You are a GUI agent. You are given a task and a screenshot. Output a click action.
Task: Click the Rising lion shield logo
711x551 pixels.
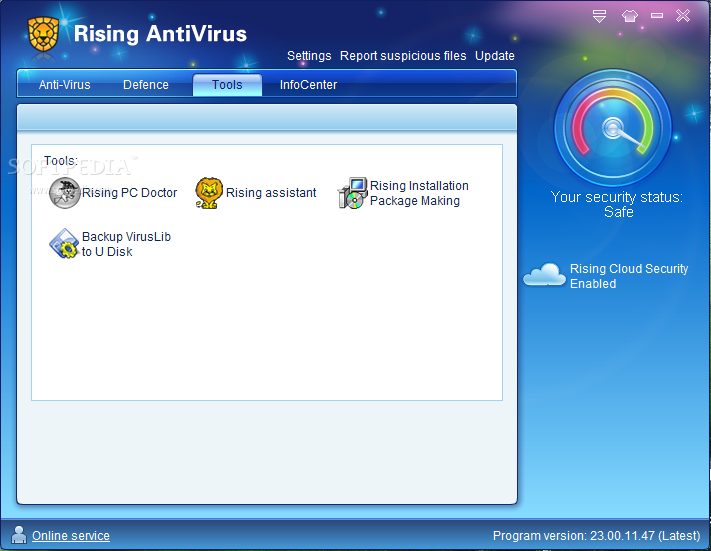43,34
